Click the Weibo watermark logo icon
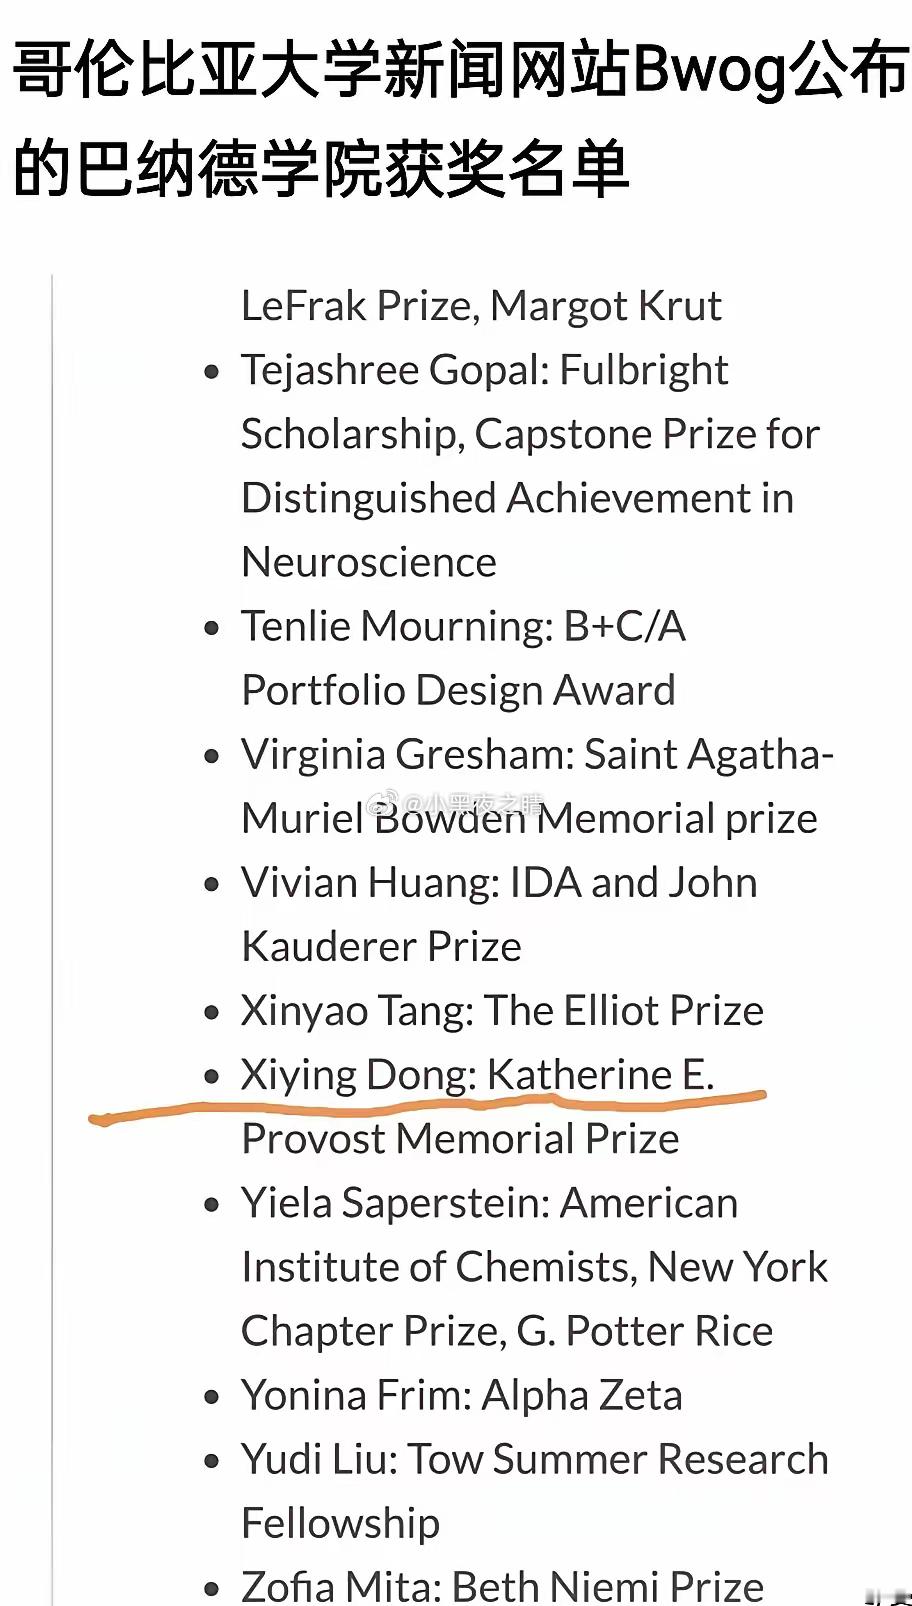 click(x=383, y=803)
